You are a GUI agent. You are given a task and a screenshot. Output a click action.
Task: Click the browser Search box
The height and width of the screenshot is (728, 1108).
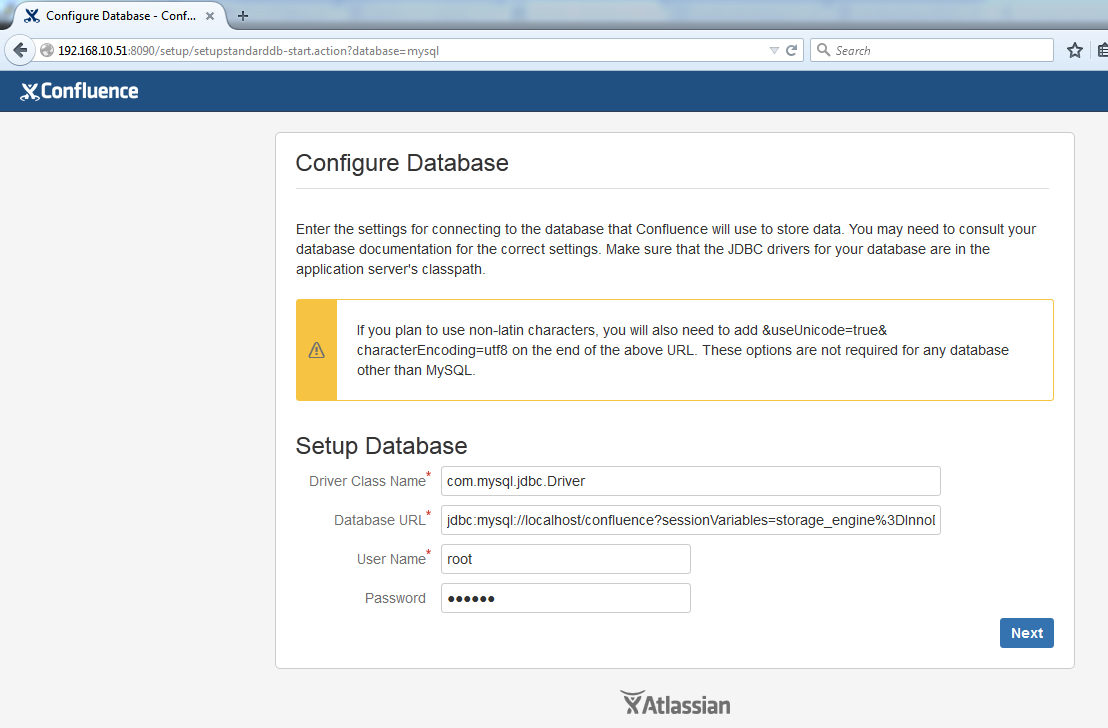click(931, 50)
